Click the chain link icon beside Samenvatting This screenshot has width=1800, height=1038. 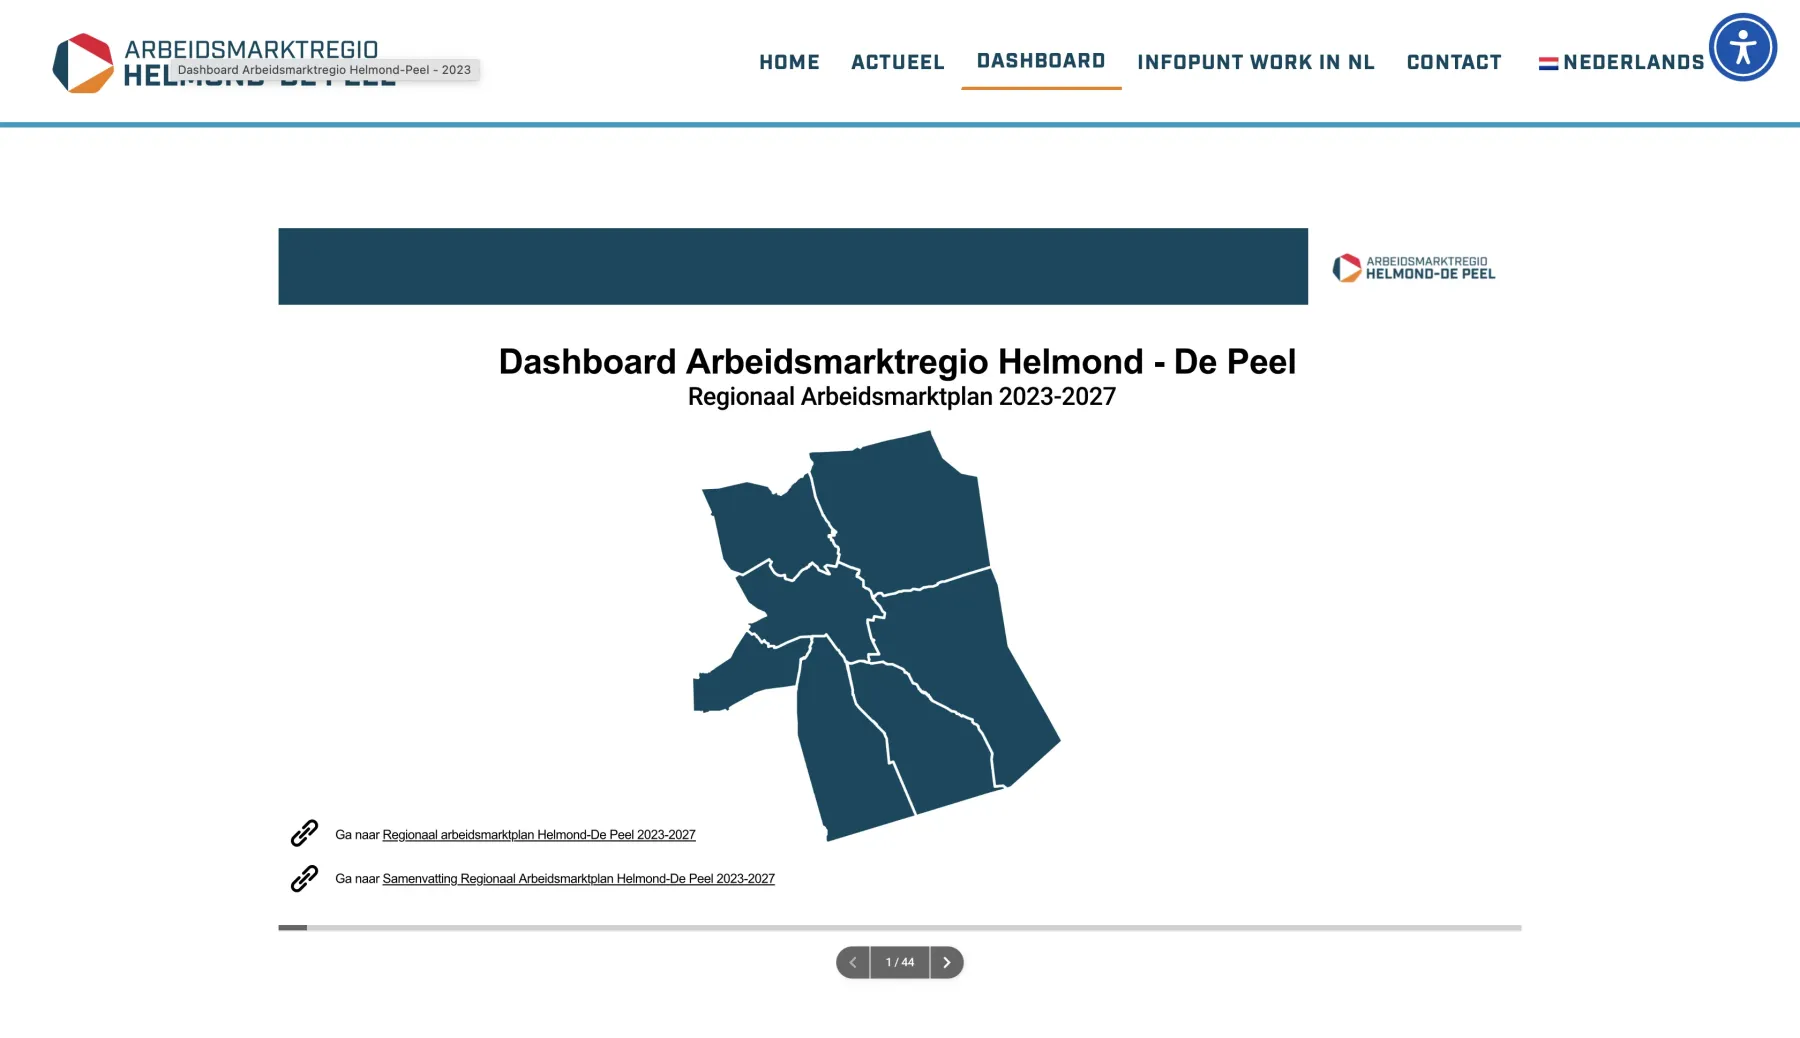[304, 878]
